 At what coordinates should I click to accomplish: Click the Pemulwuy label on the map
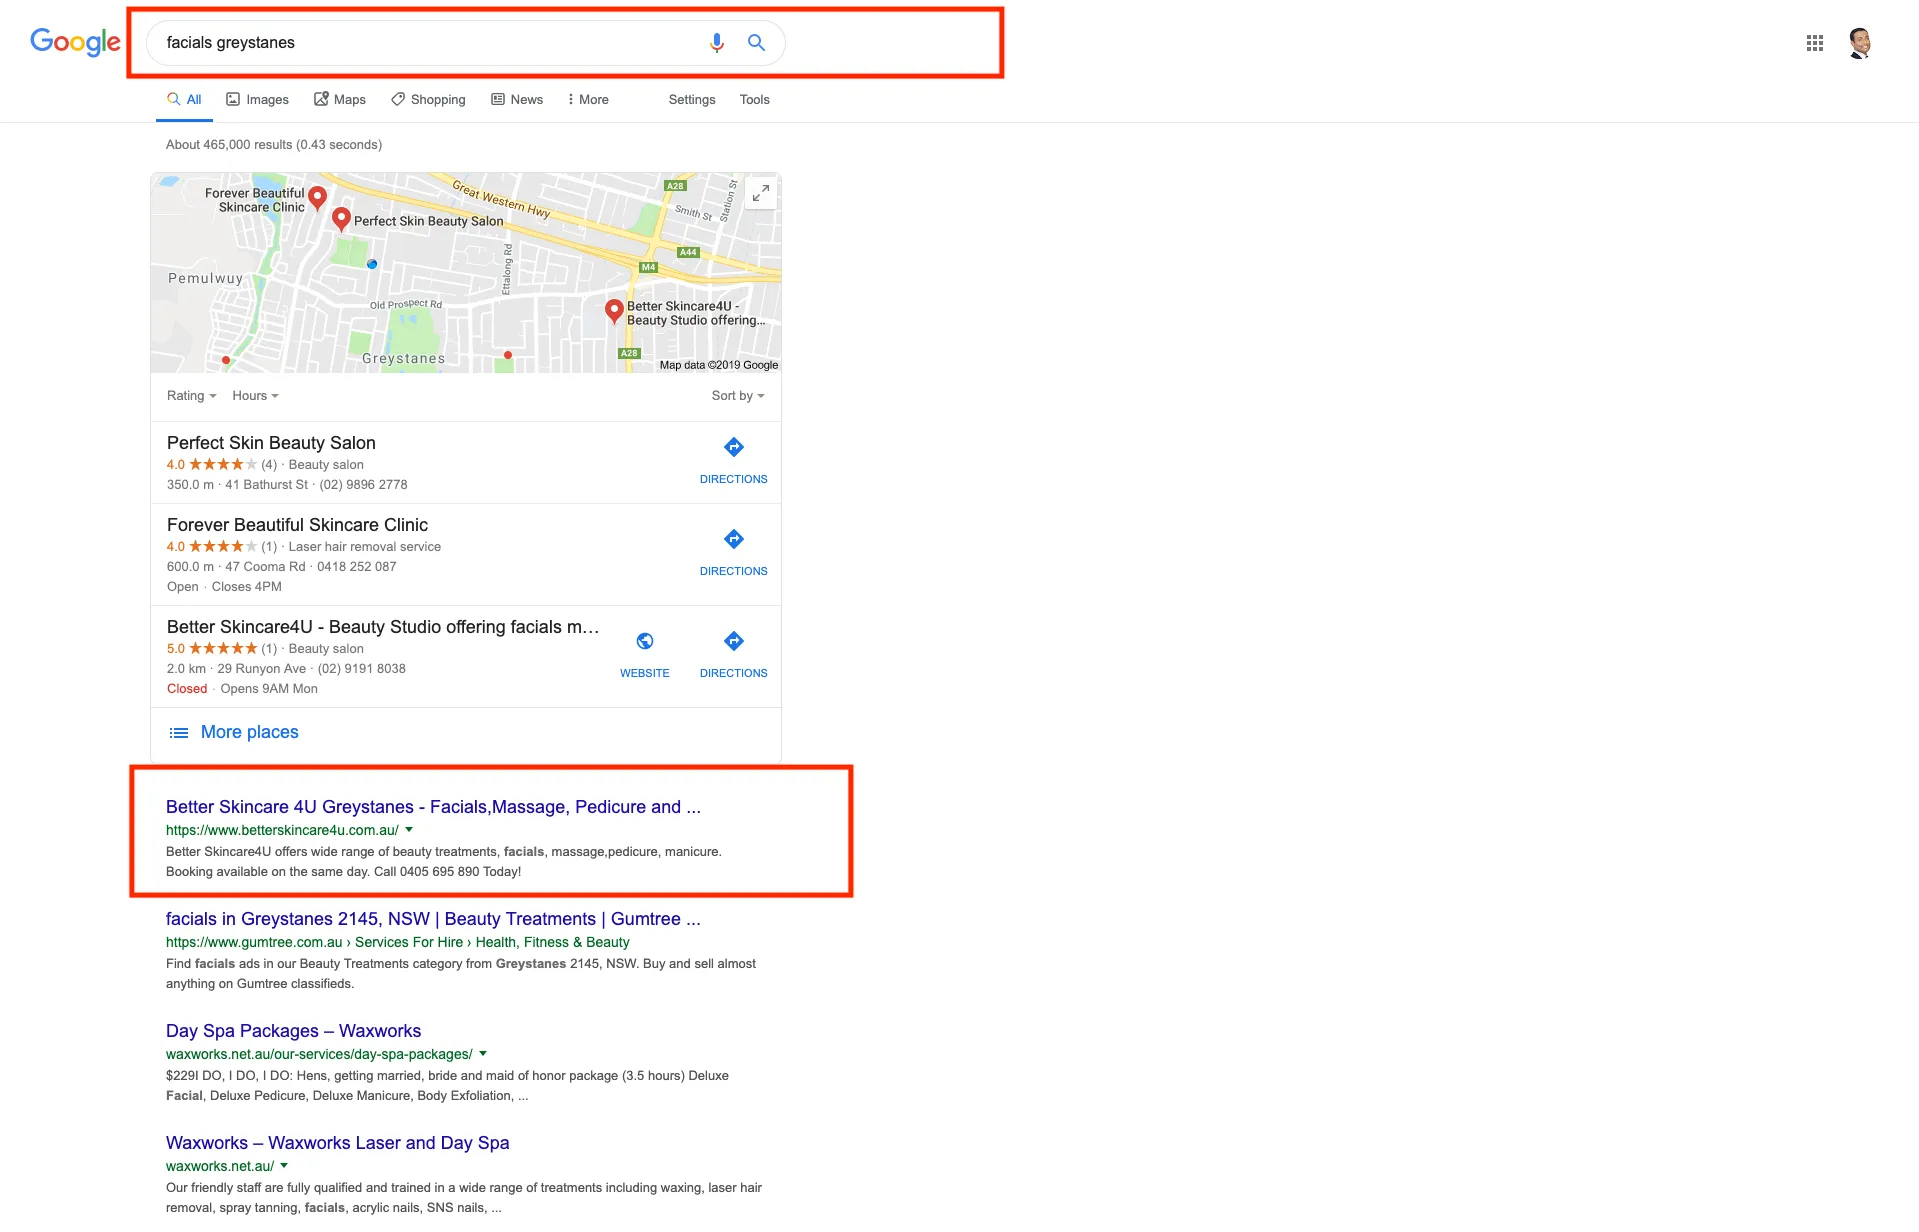click(206, 279)
